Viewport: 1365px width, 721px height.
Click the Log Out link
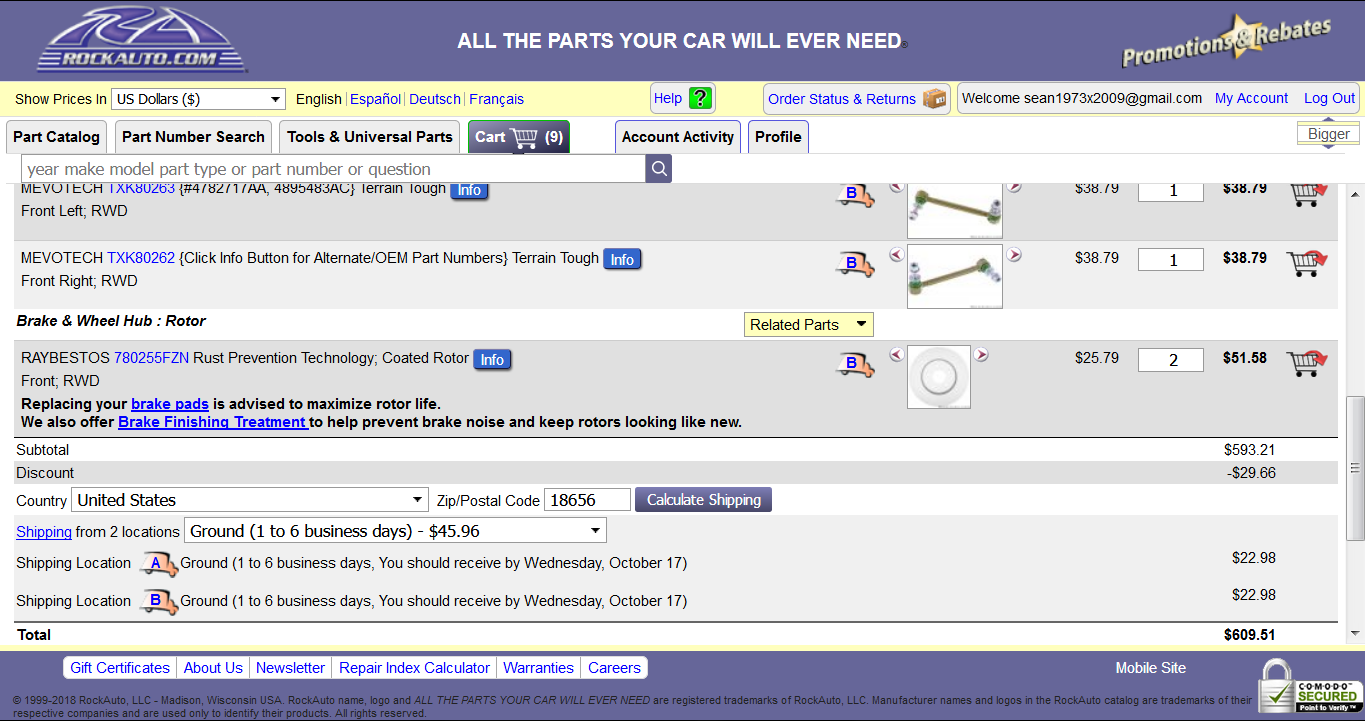coord(1329,98)
